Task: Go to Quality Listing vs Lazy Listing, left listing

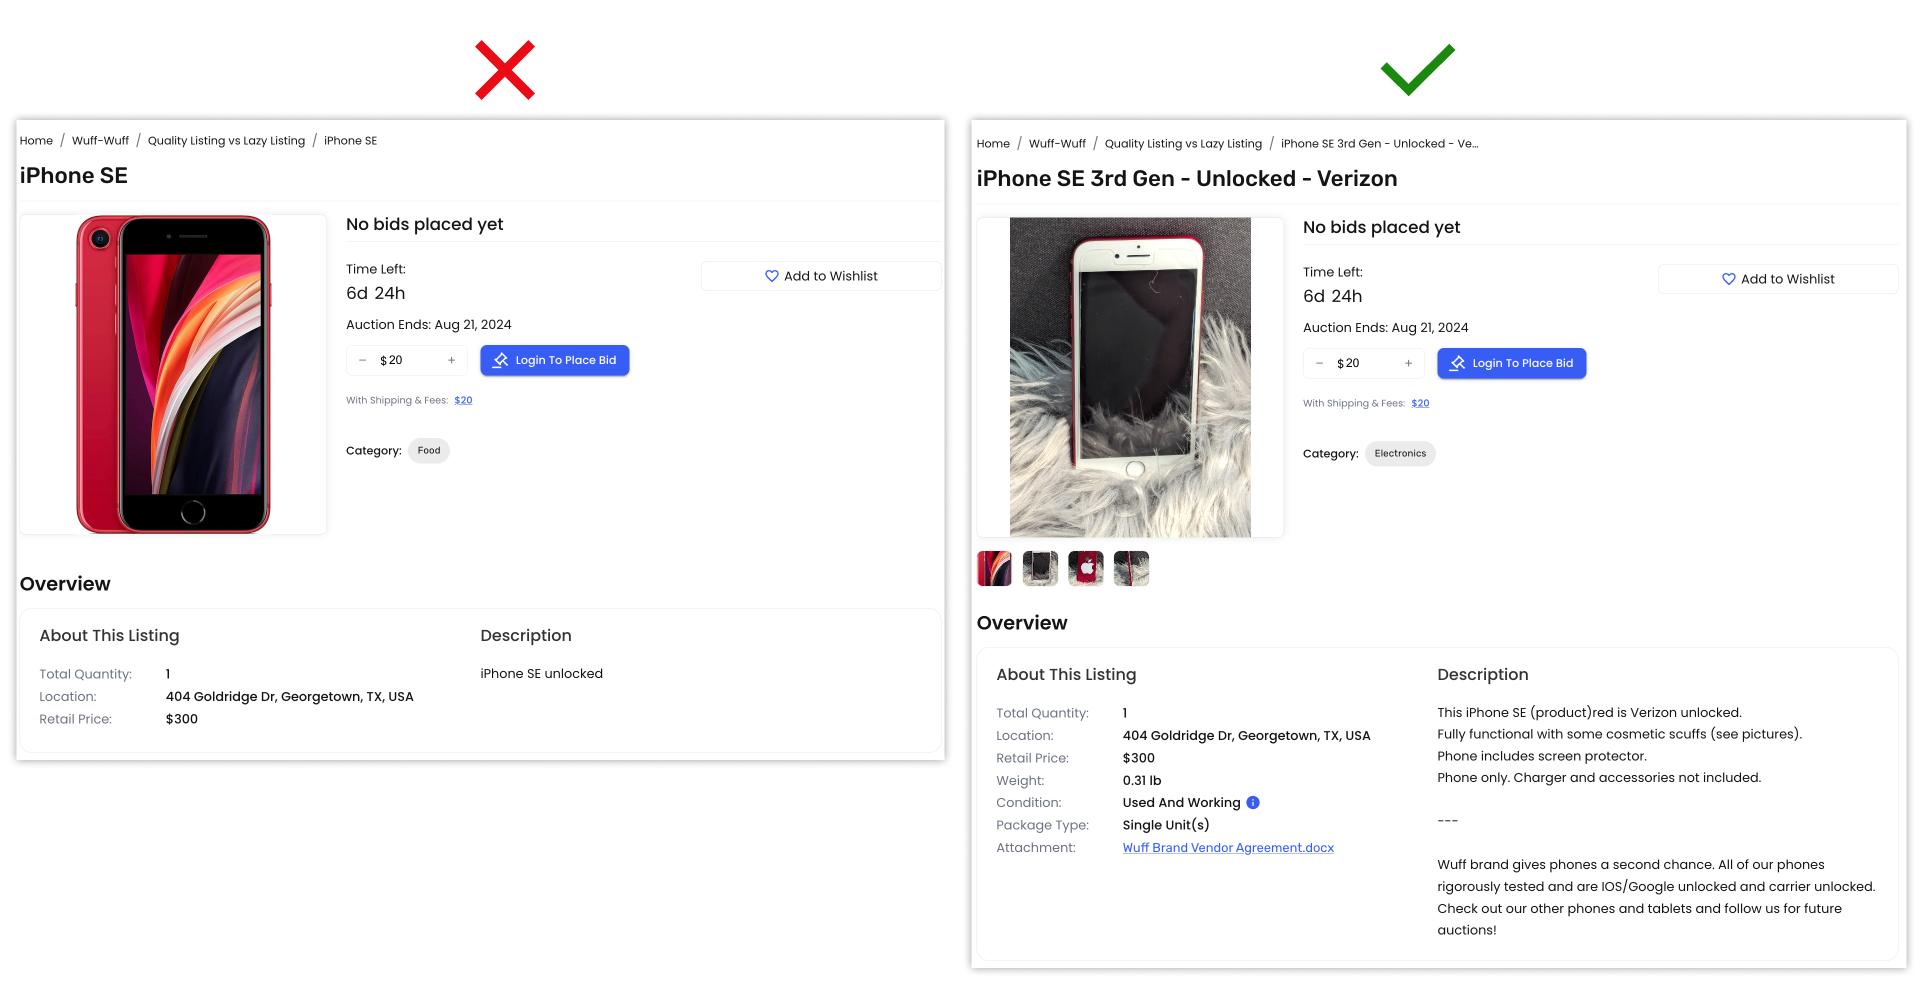Action: click(x=226, y=141)
